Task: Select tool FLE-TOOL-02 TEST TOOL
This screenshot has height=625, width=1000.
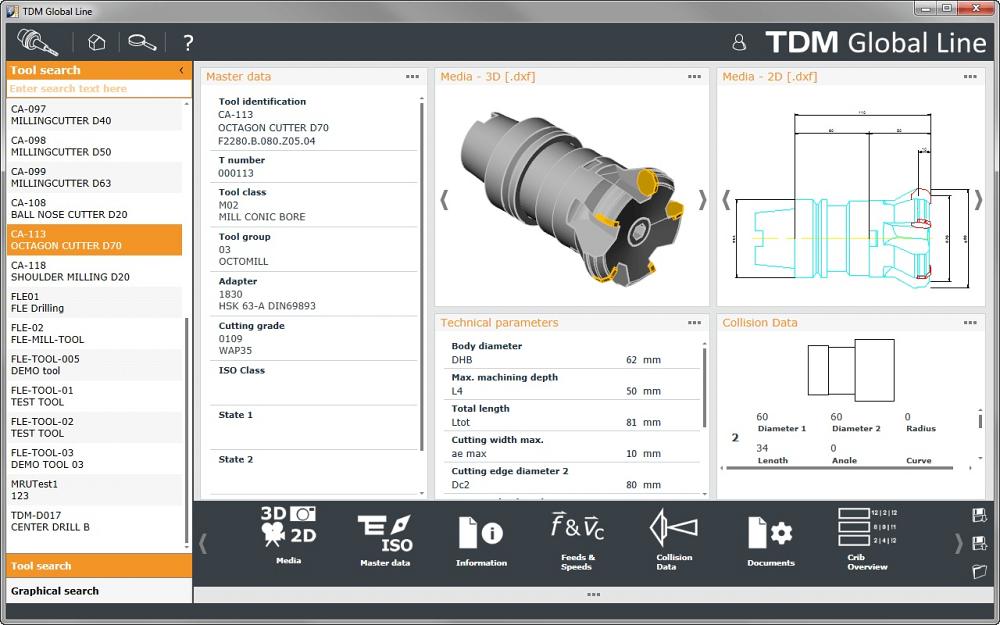Action: point(94,427)
